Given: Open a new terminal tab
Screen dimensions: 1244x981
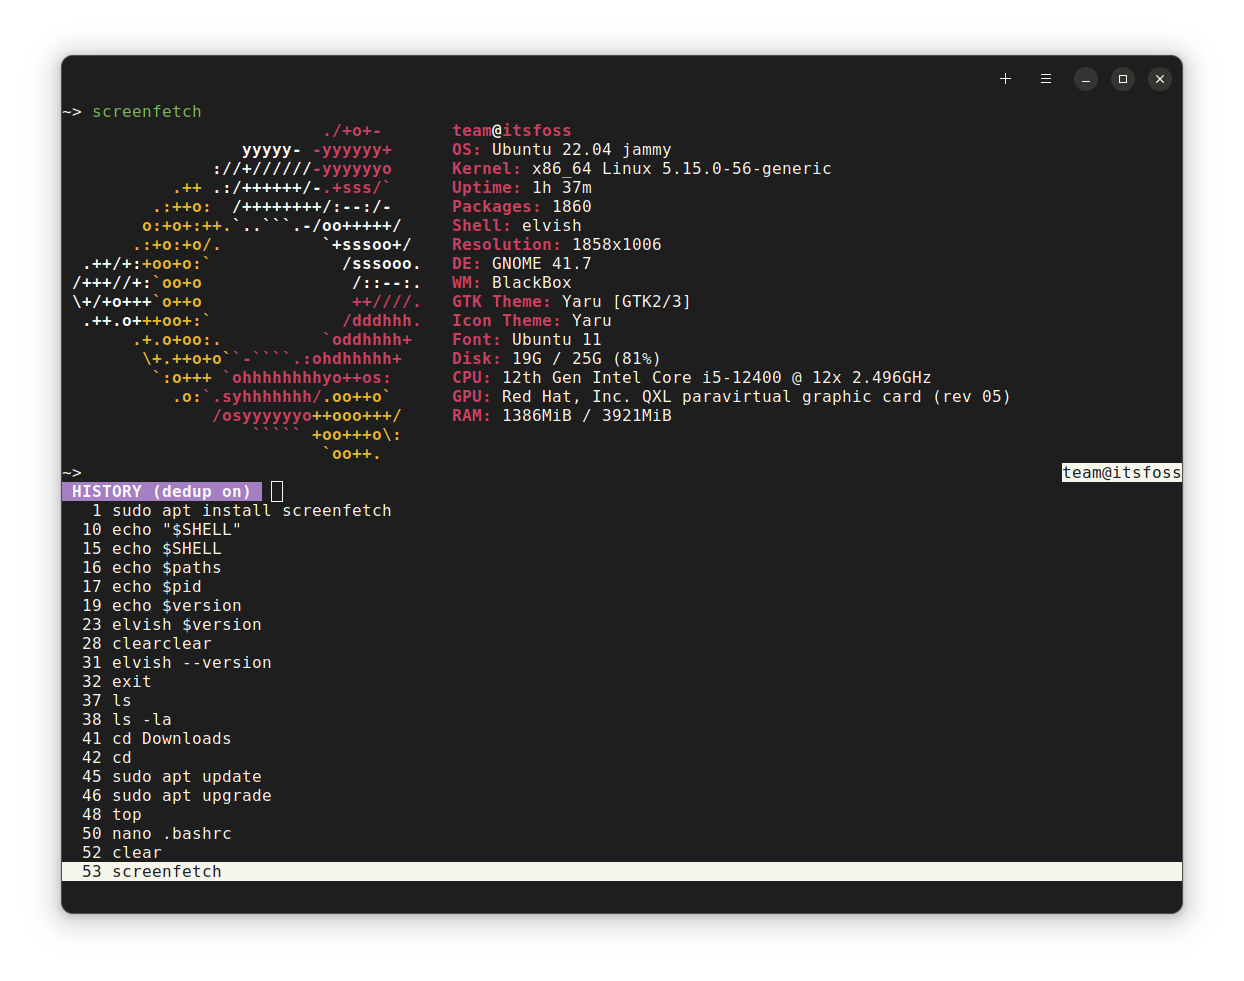Looking at the screenshot, I should pyautogui.click(x=1005, y=78).
